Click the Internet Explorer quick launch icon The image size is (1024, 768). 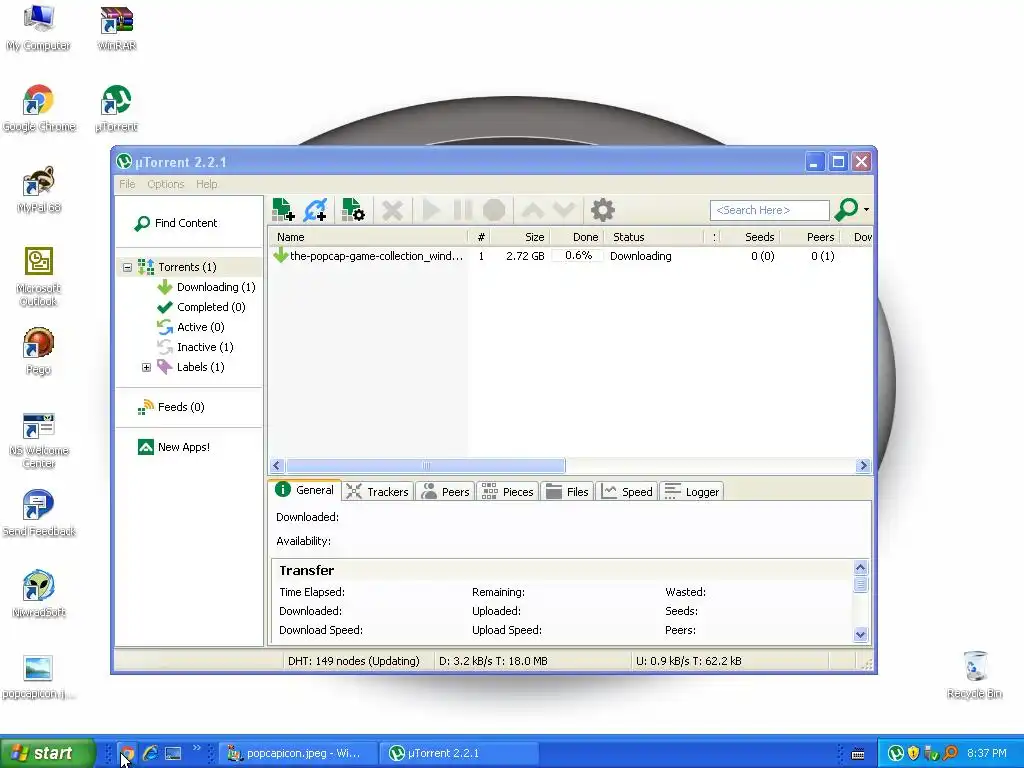[150, 753]
